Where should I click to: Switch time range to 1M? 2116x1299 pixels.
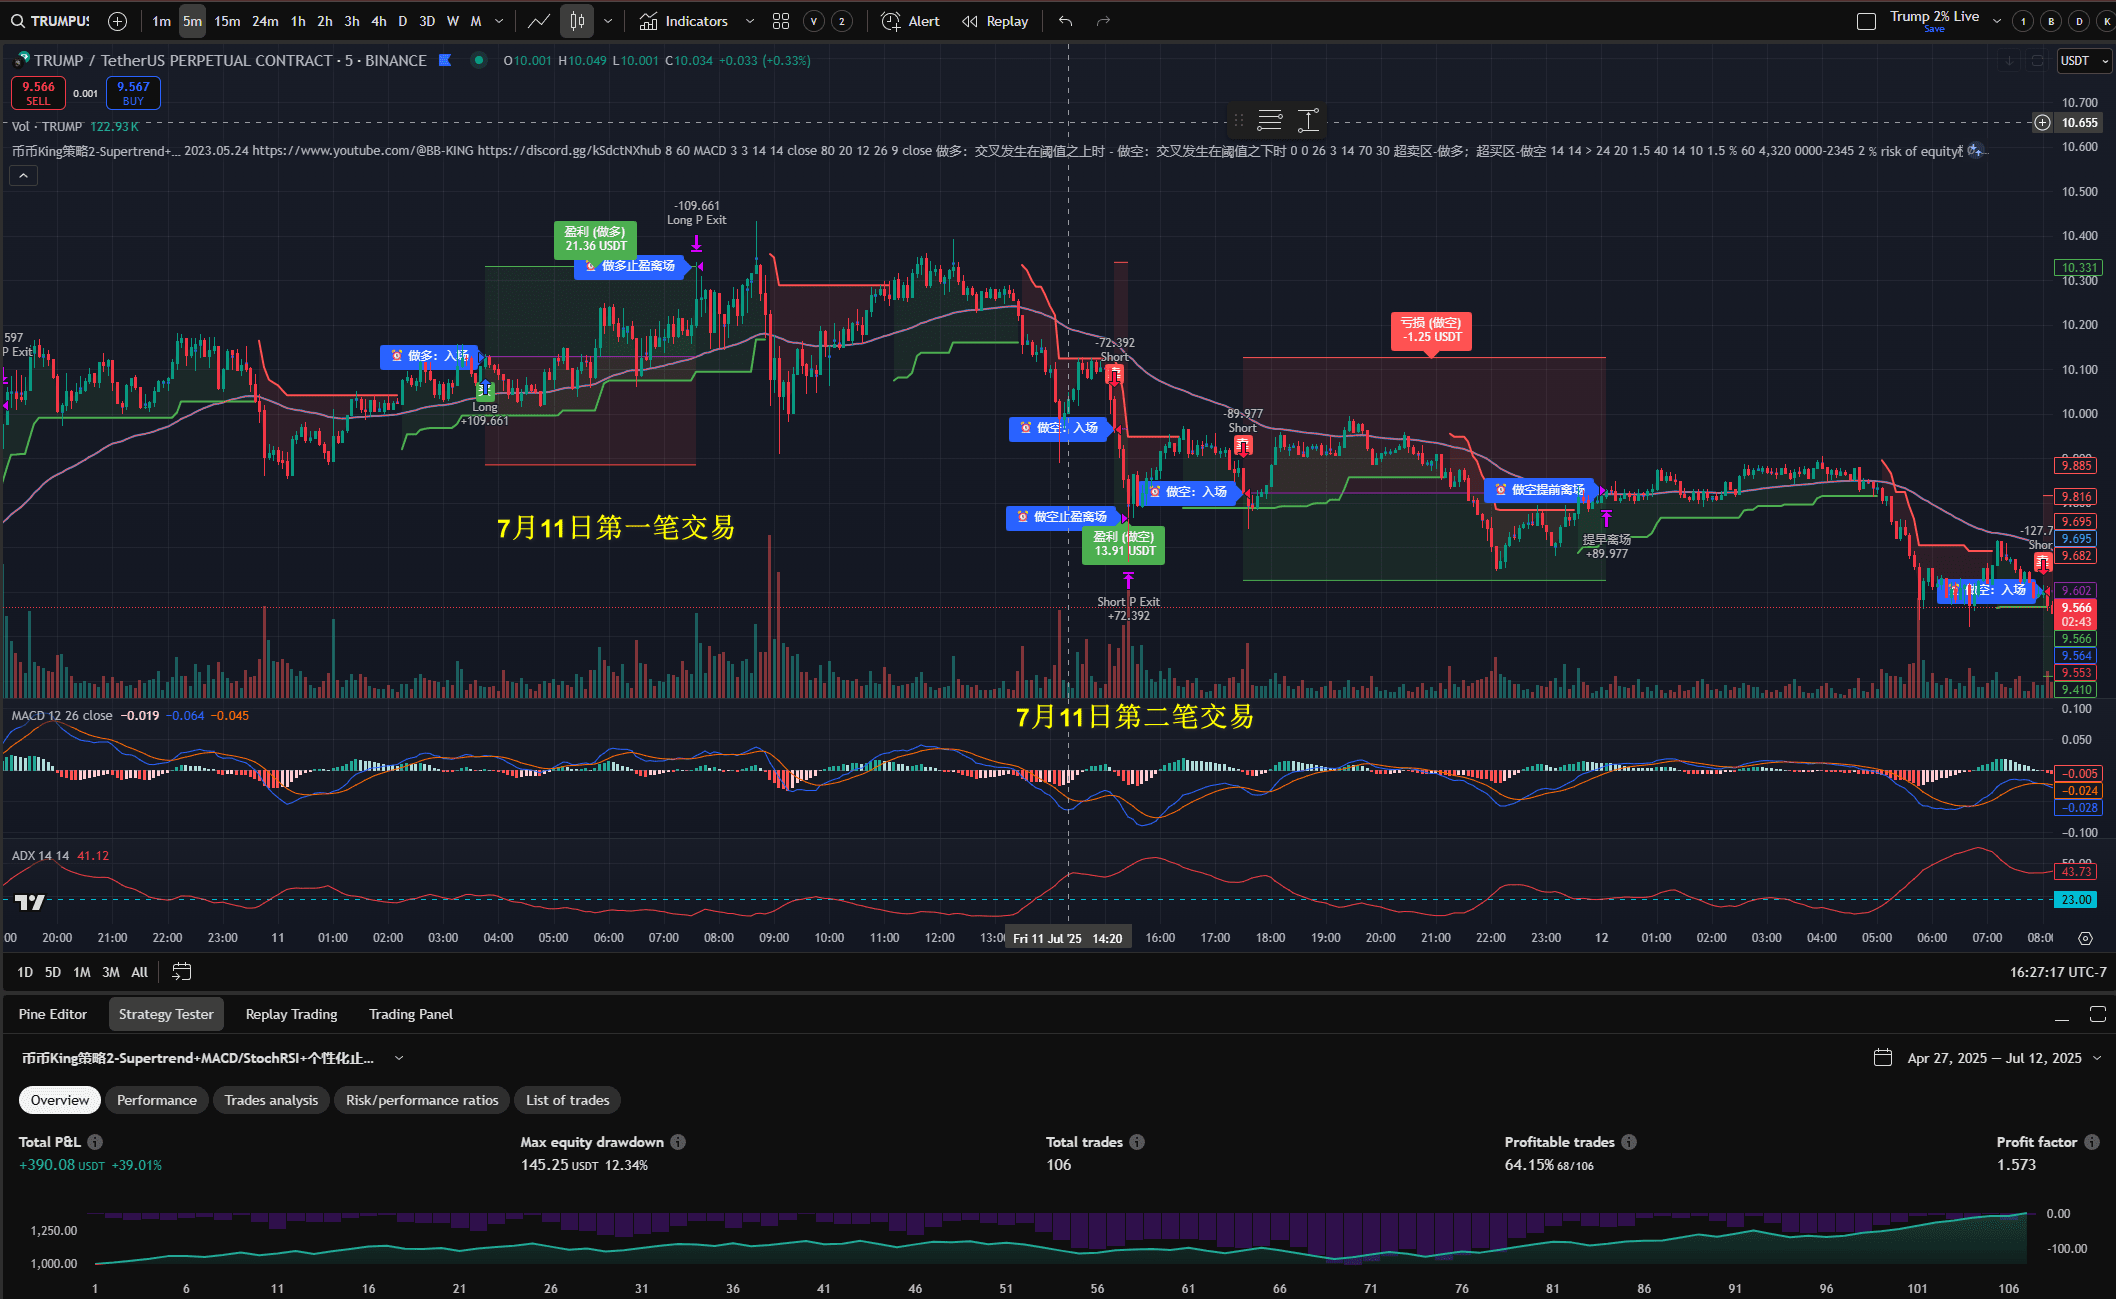coord(82,972)
